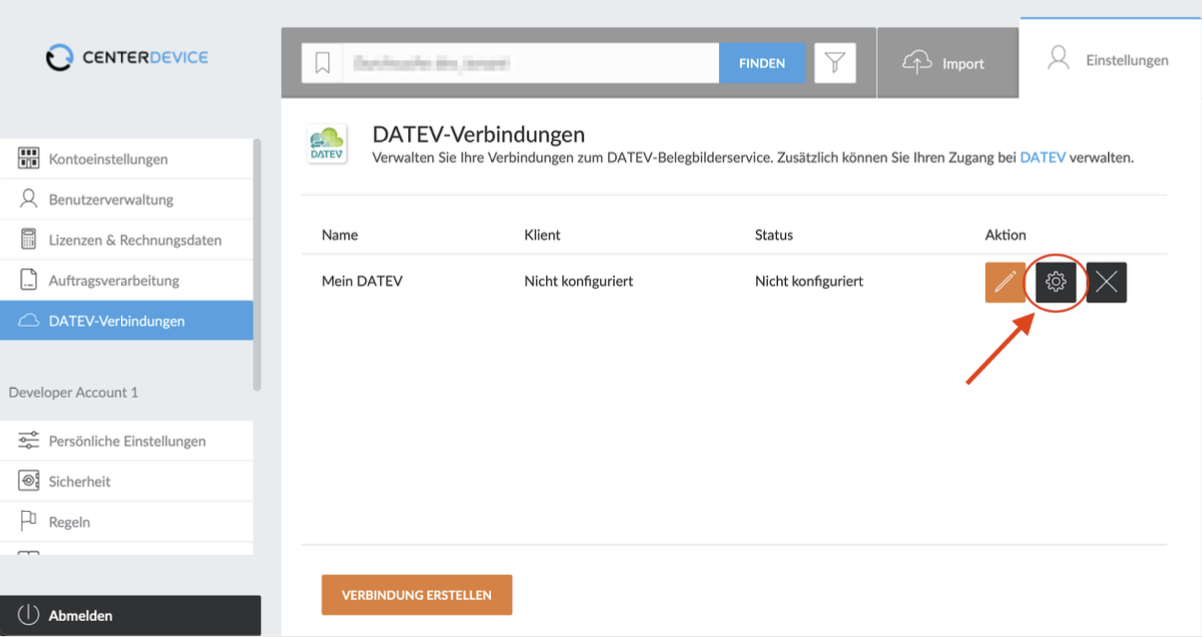Click the Regeln flag icon

click(29, 521)
